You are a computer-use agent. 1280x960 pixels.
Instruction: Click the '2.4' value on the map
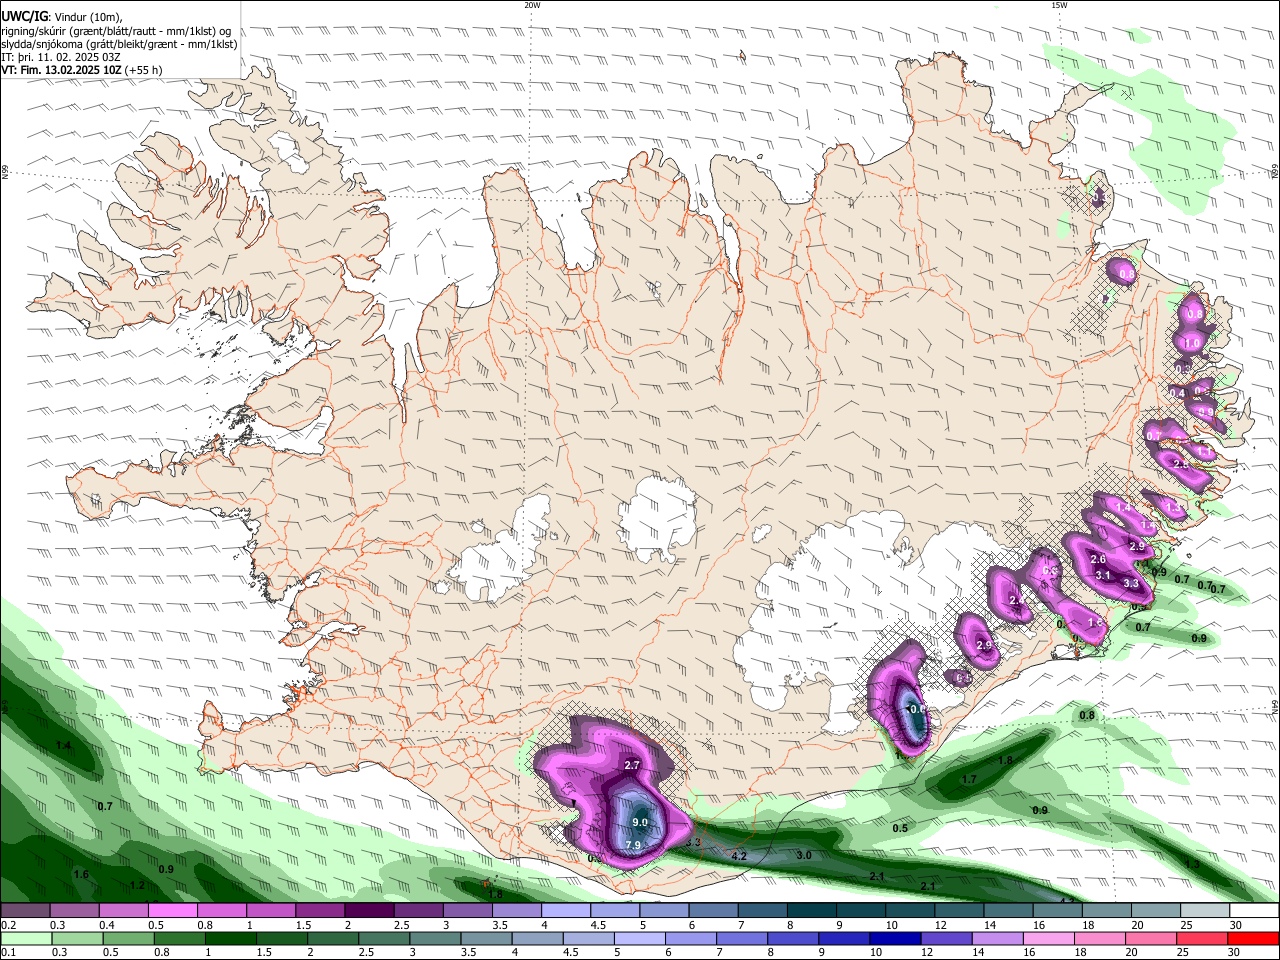click(x=1017, y=600)
